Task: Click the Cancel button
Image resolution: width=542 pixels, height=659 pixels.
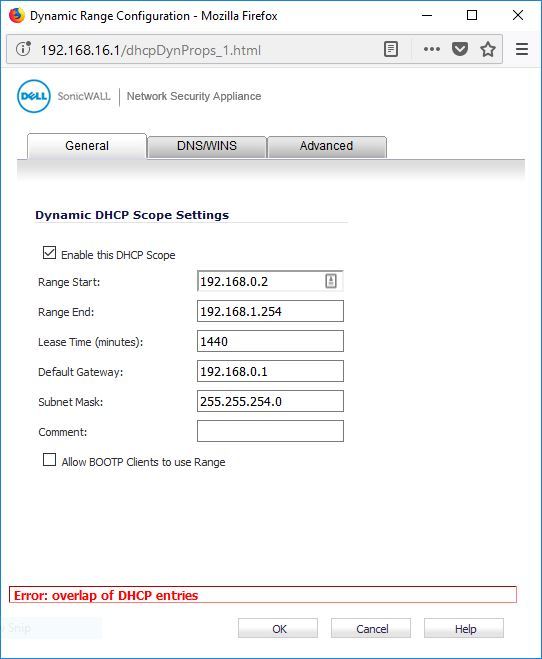Action: pos(371,628)
